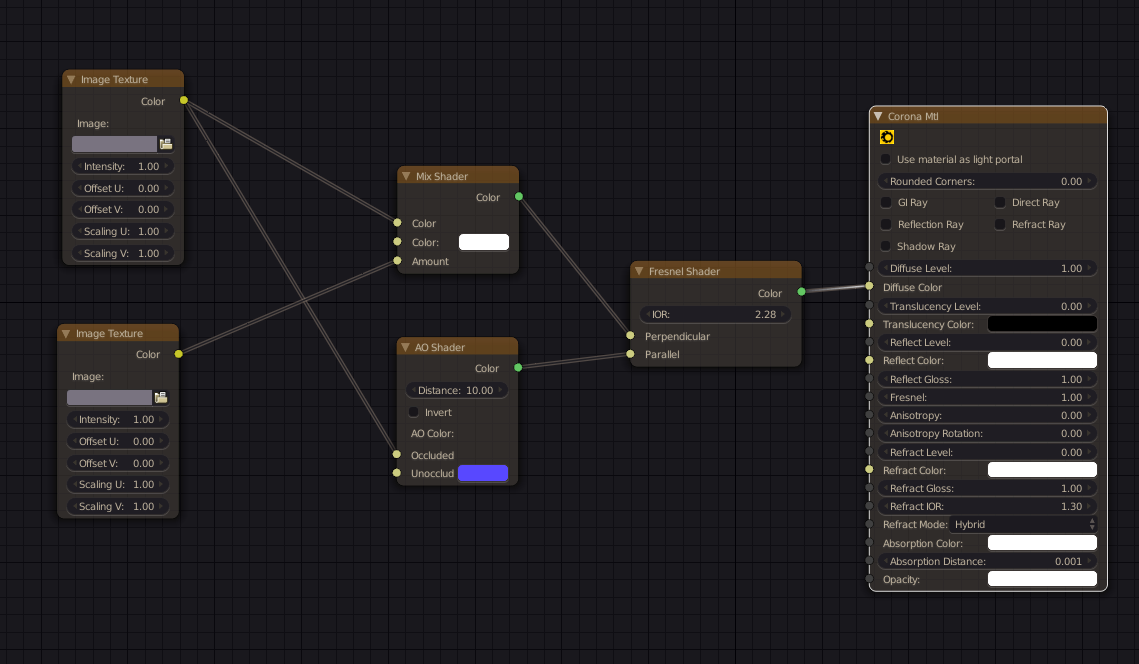Click the Corona Mtl yellow material icon
Screen dimensions: 1139x664
pos(887,137)
